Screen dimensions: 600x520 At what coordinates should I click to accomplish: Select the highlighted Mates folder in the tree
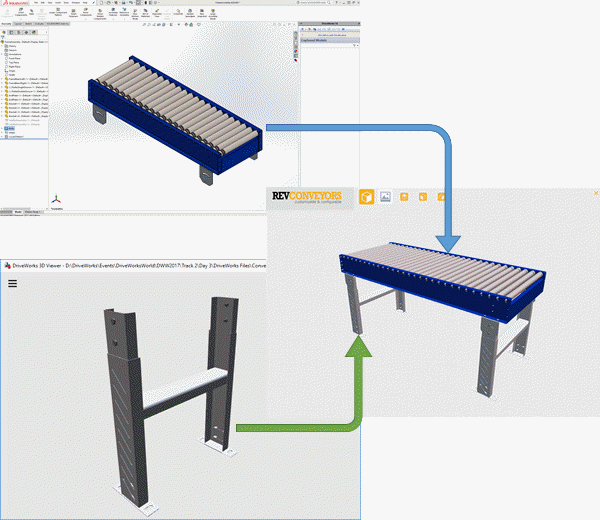10,128
